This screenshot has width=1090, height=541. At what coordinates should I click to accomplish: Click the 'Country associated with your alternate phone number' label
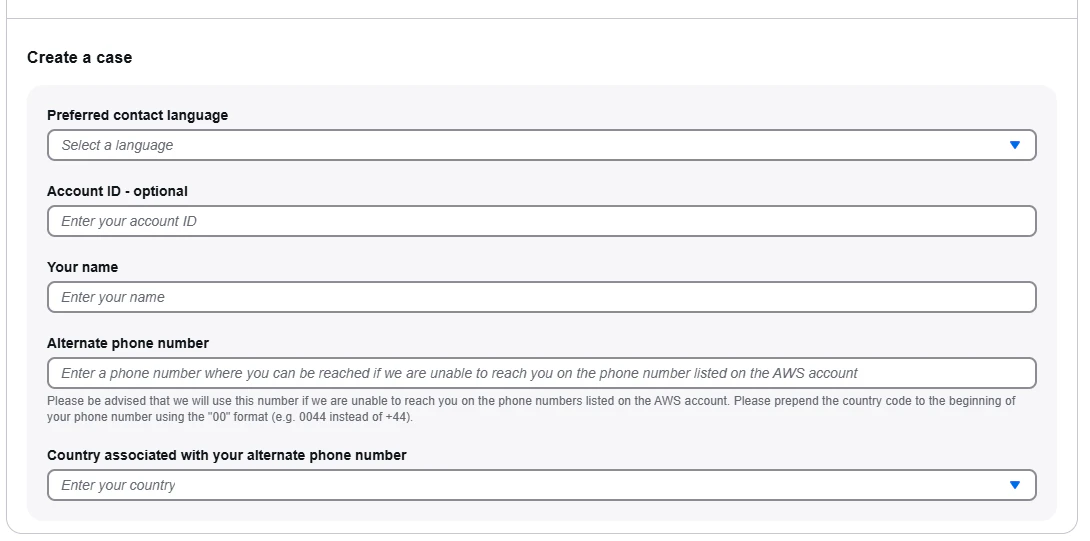(227, 455)
